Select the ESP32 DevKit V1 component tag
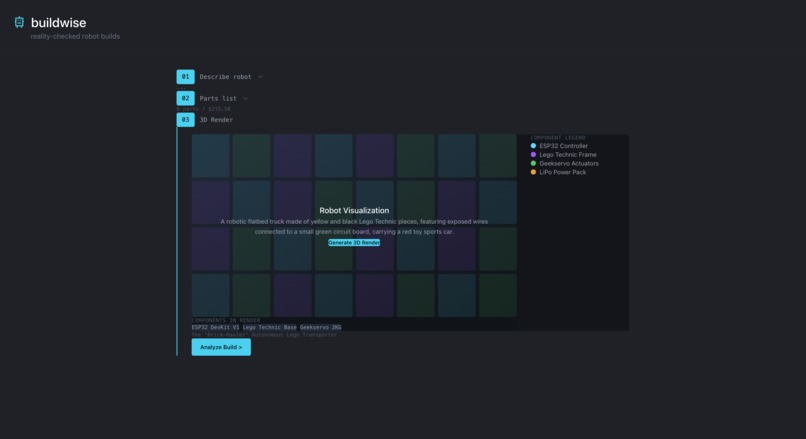806x439 pixels. (215, 327)
